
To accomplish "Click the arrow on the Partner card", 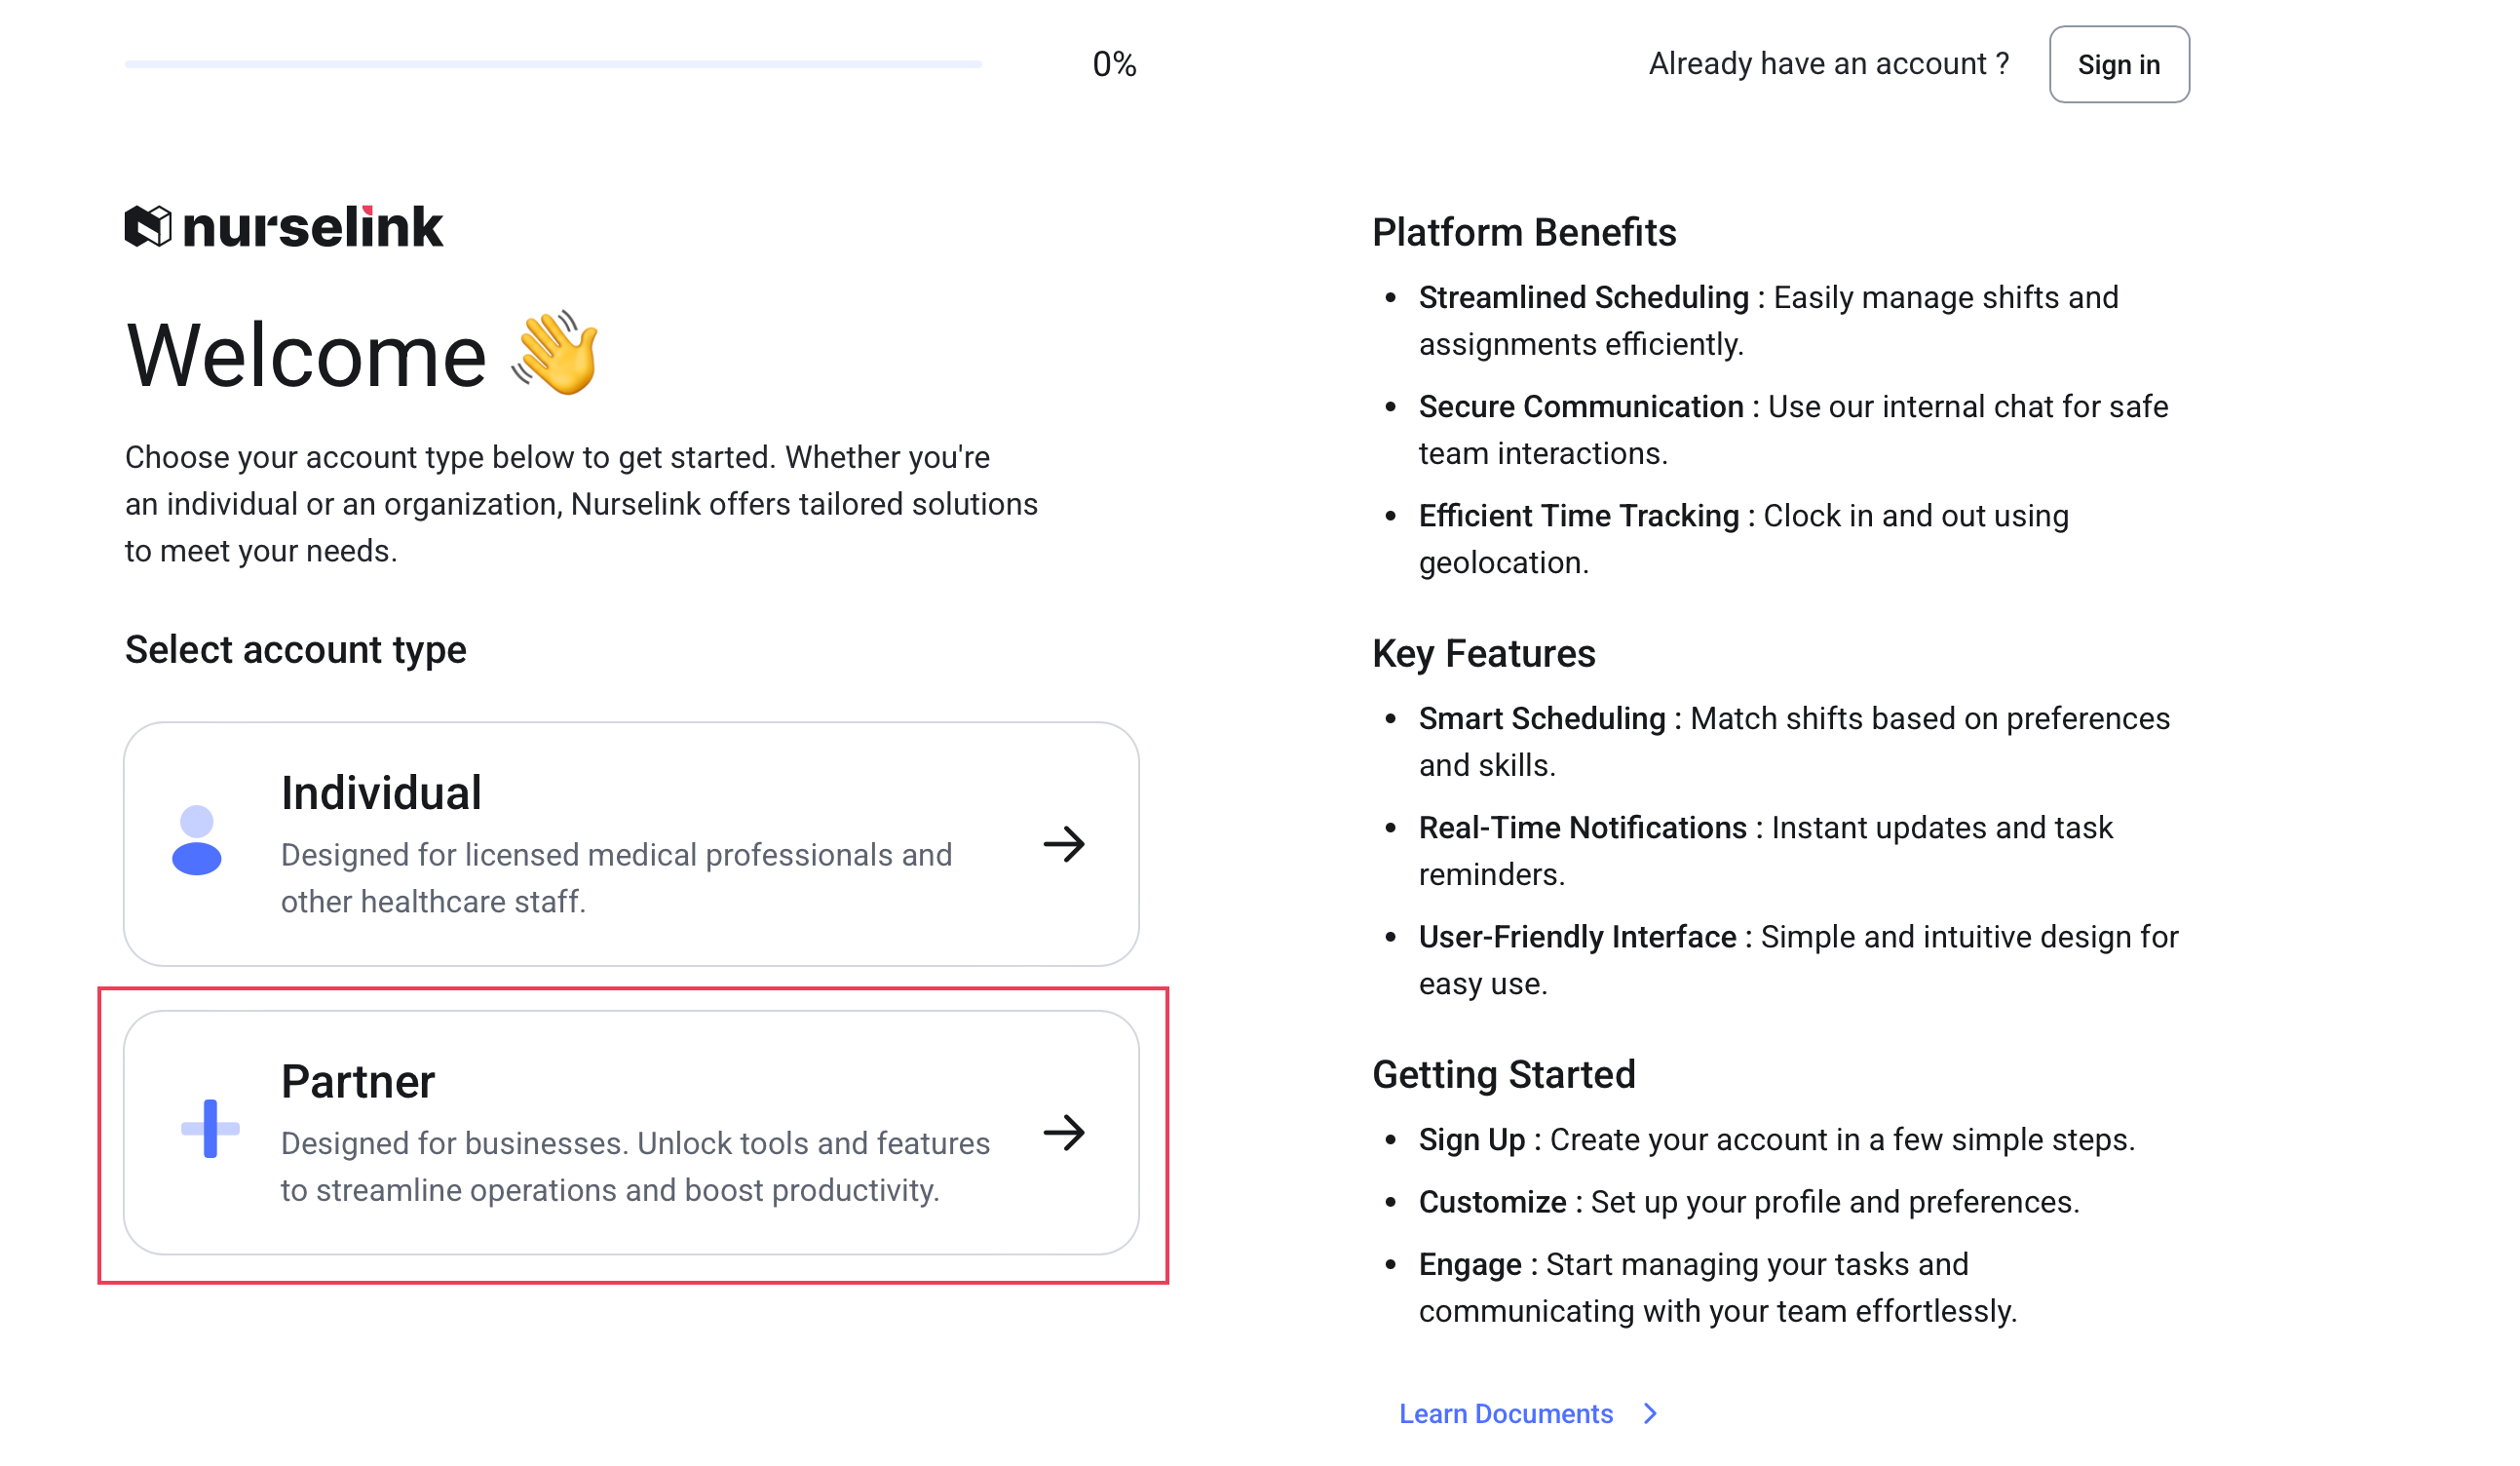I will click(x=1064, y=1133).
